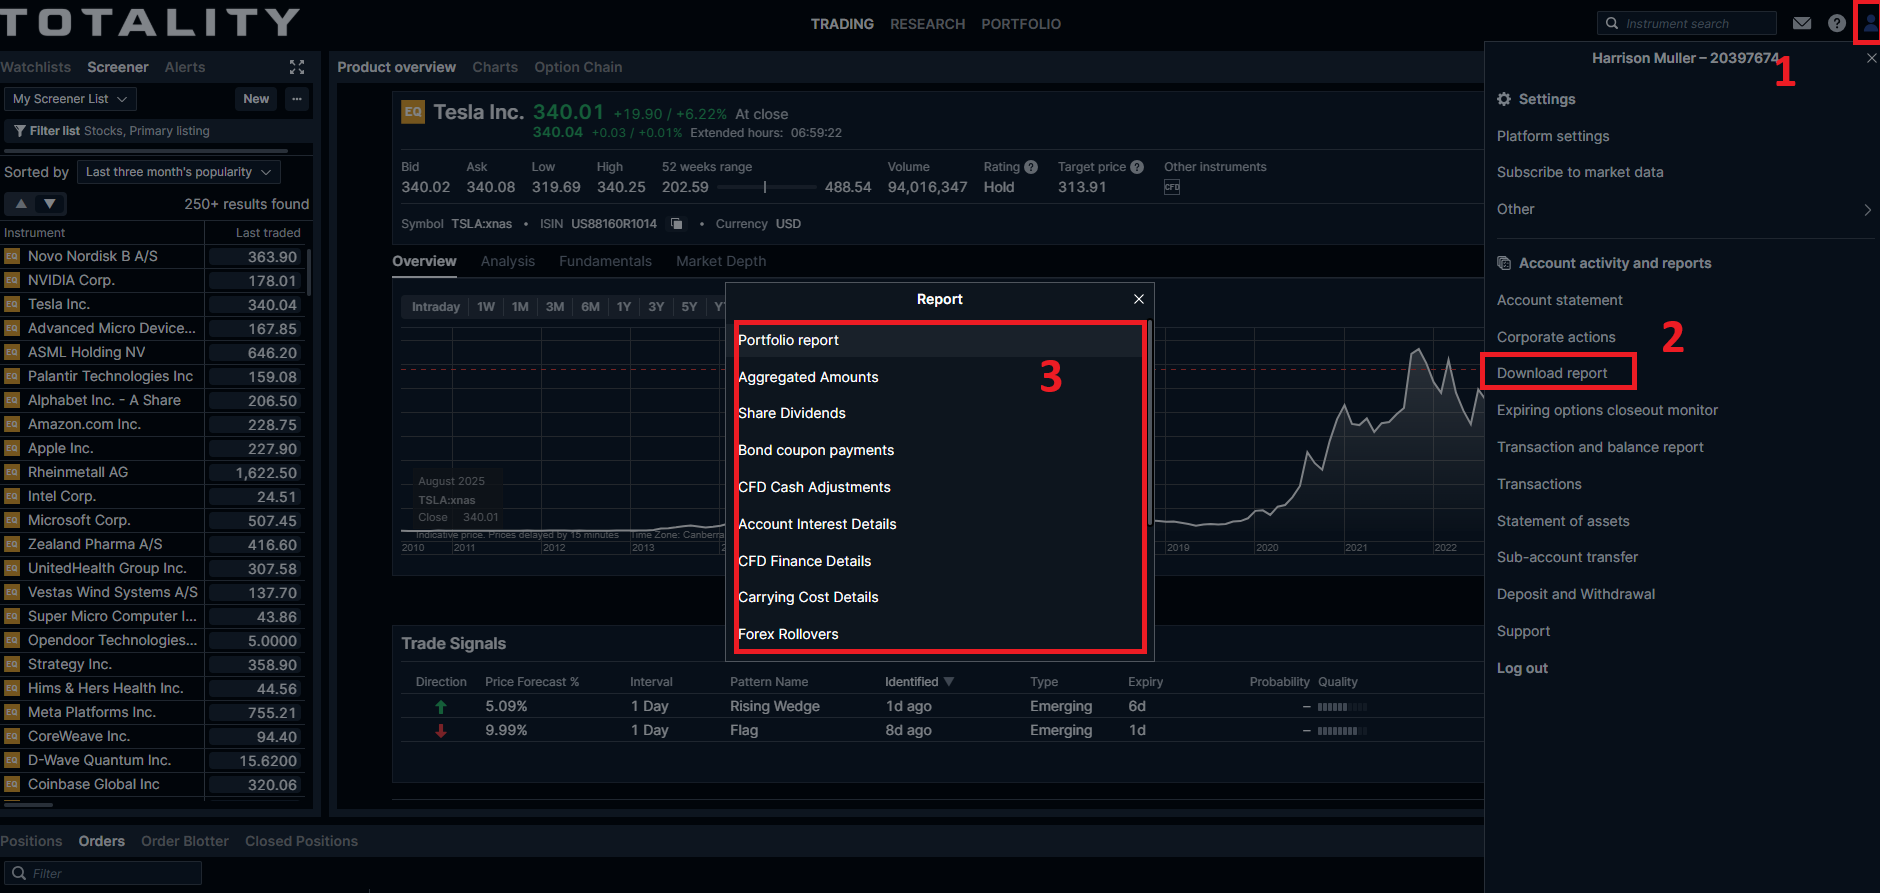Click the horizontal scrollbar under Filter list

[x=147, y=151]
